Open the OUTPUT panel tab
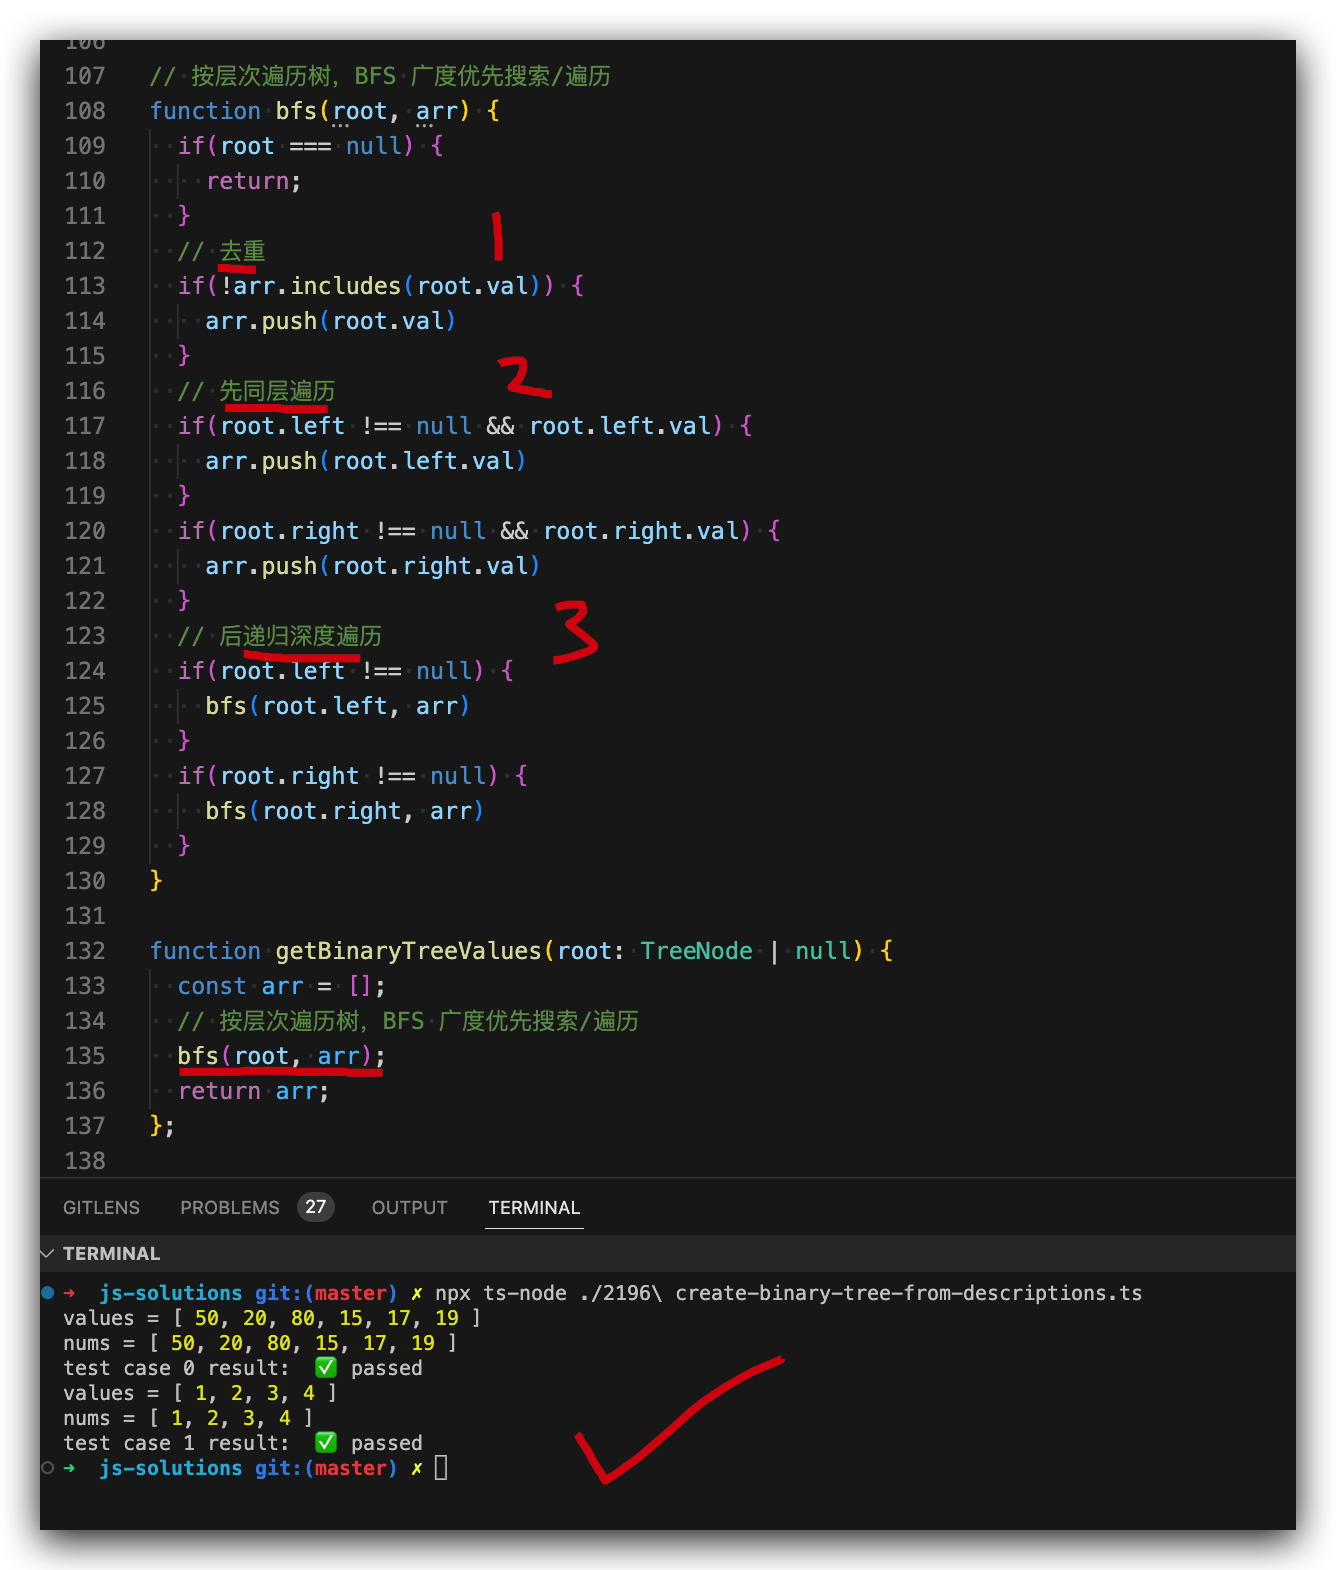The image size is (1336, 1570). pos(409,1207)
